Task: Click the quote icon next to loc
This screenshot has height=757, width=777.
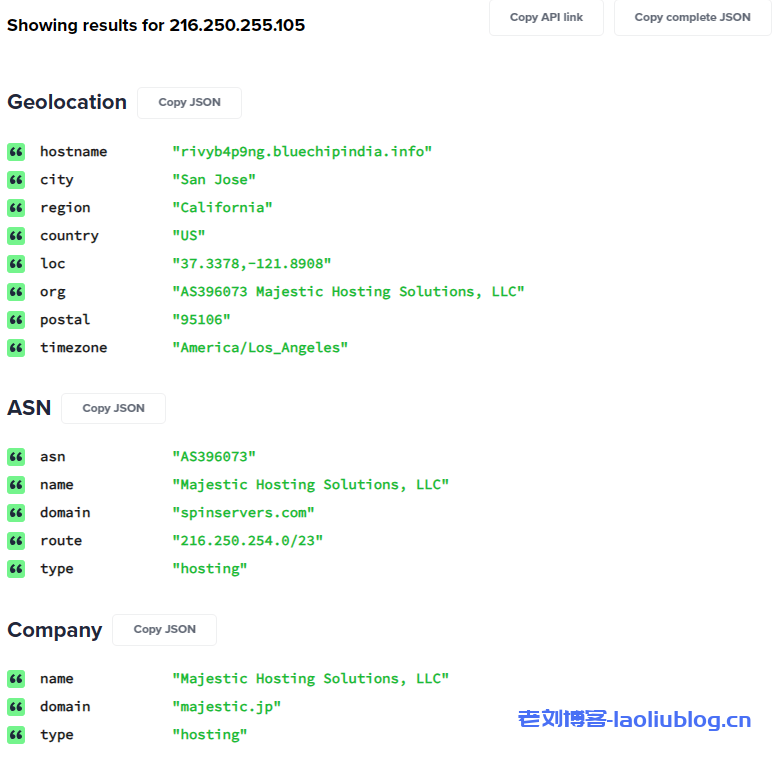Action: [x=16, y=264]
